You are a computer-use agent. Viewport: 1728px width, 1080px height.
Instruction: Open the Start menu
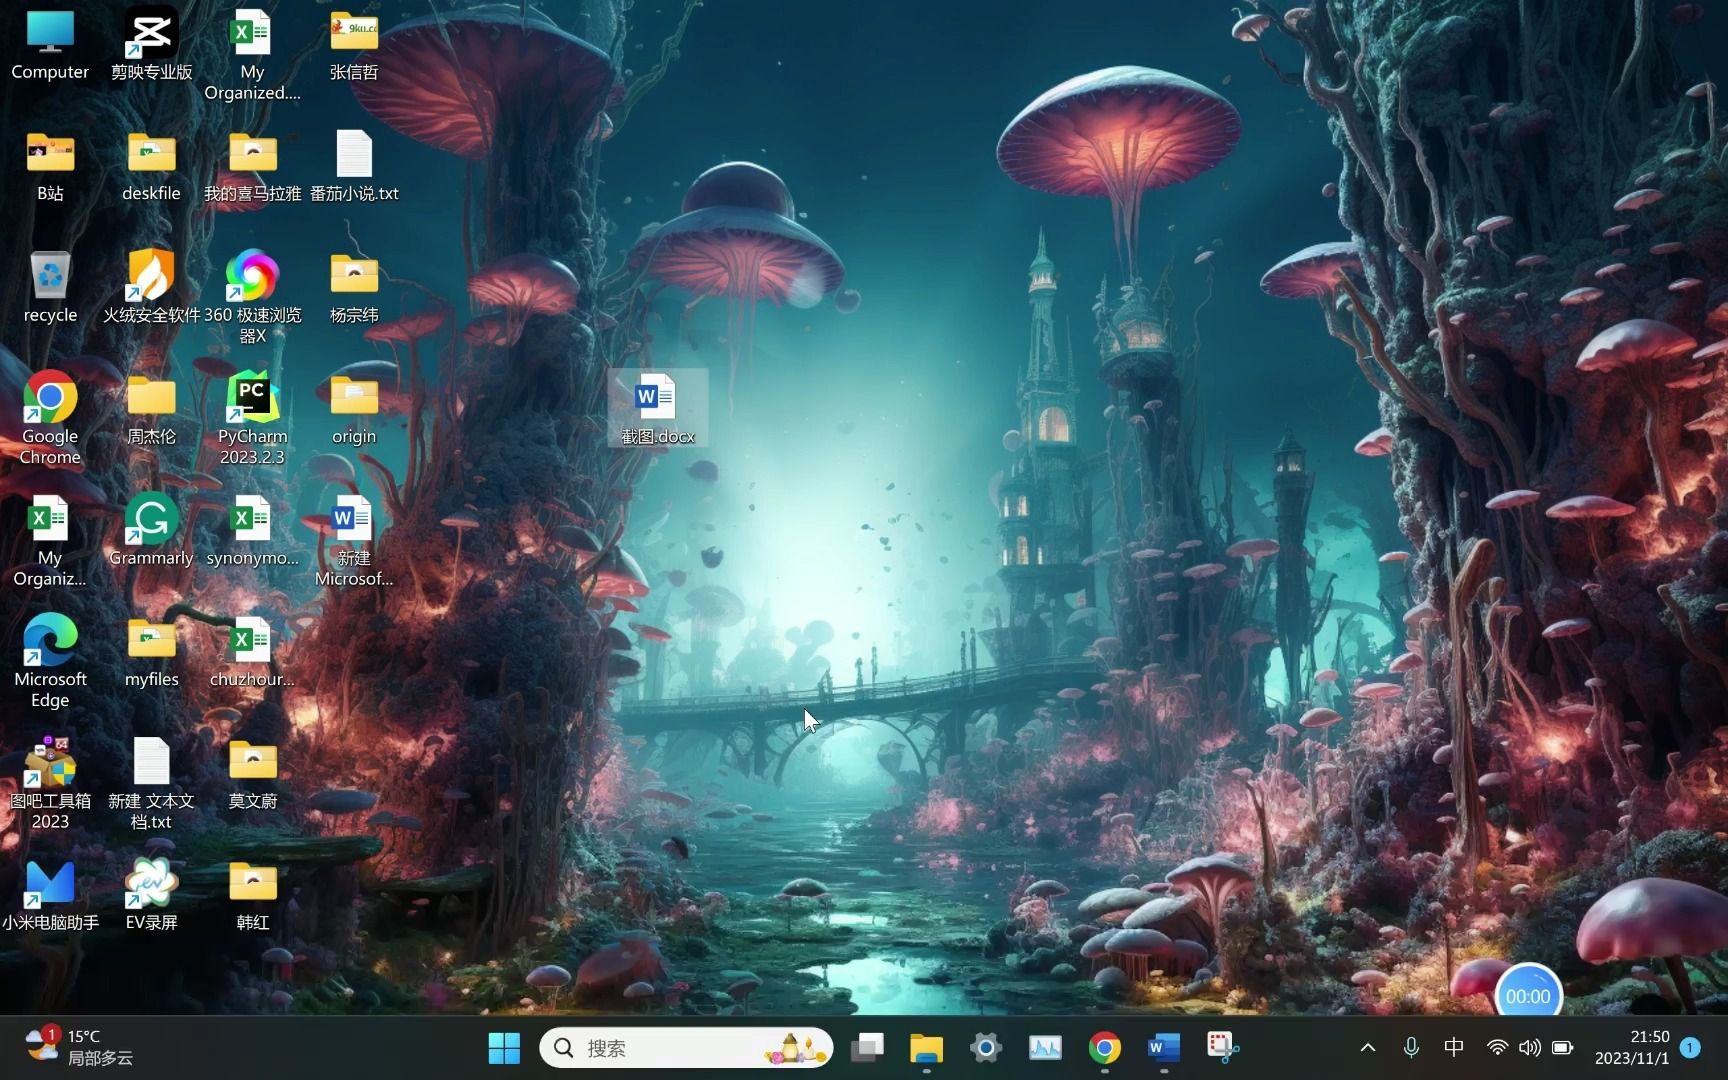pos(503,1048)
